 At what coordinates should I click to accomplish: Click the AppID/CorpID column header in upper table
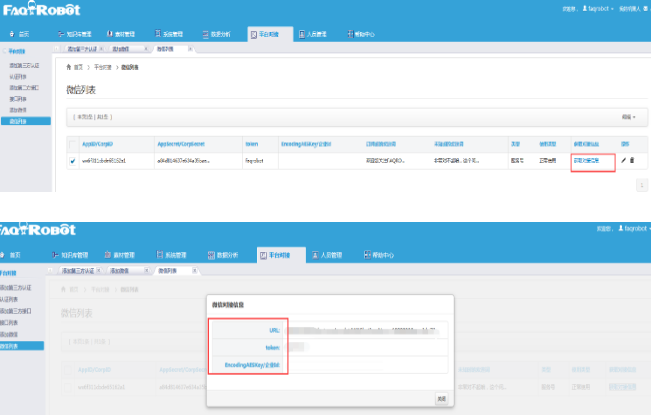point(98,144)
